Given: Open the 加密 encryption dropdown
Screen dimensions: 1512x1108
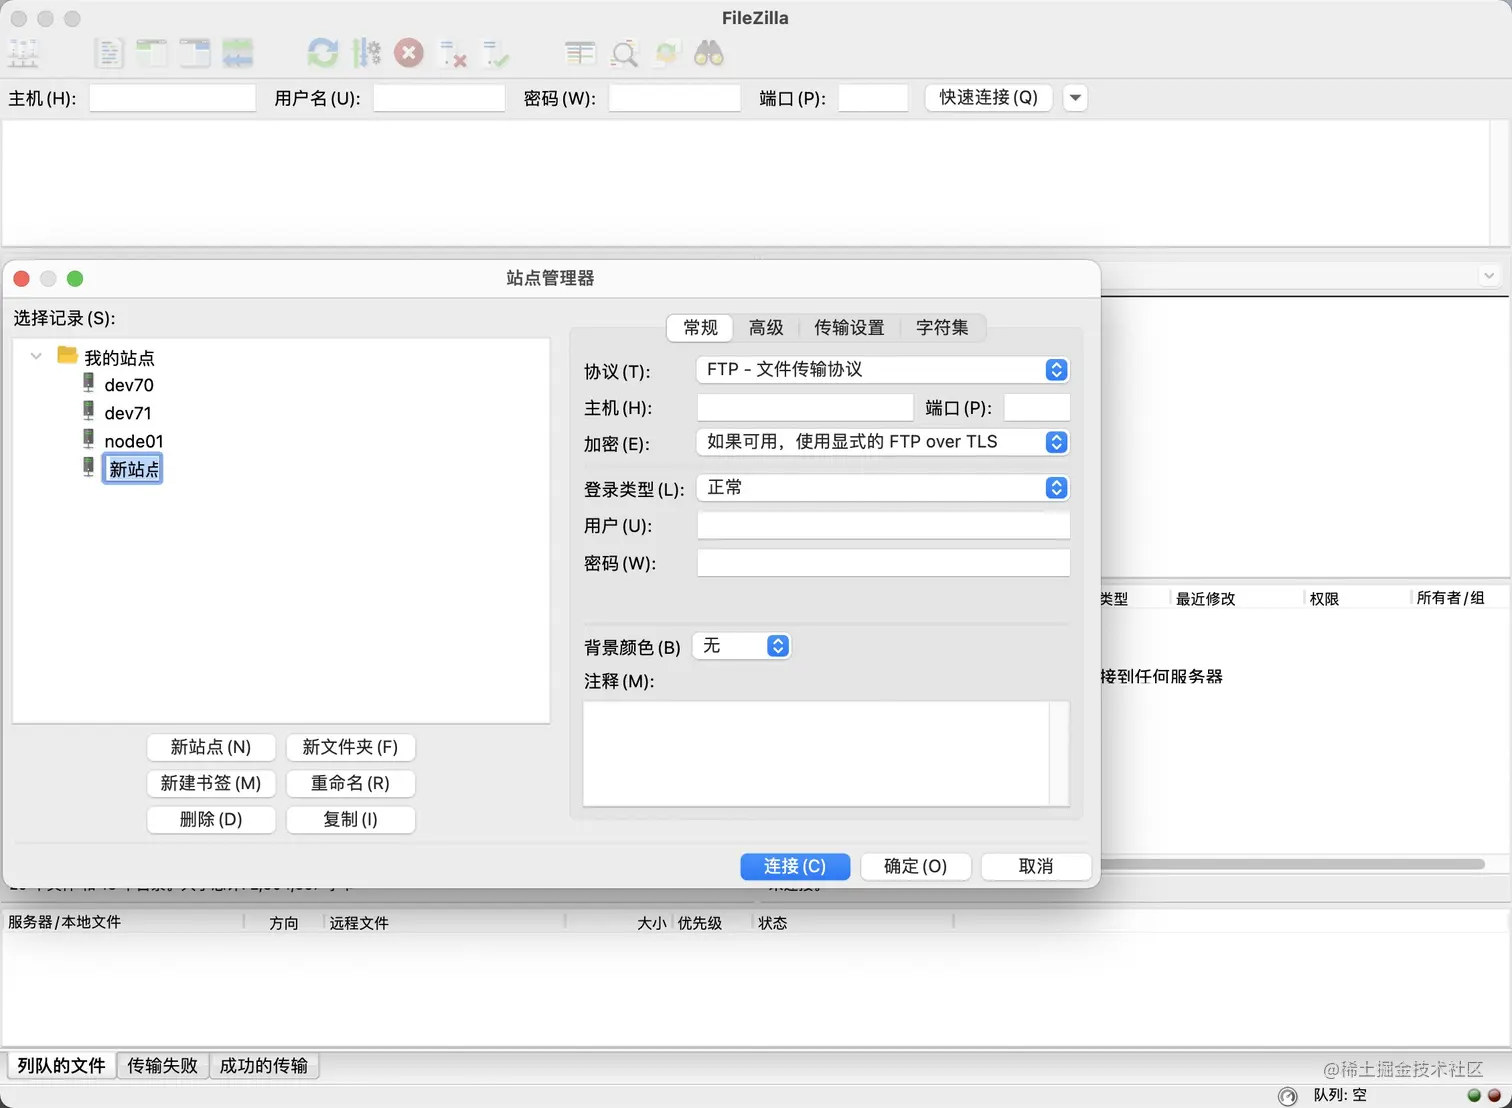Looking at the screenshot, I should 882,442.
